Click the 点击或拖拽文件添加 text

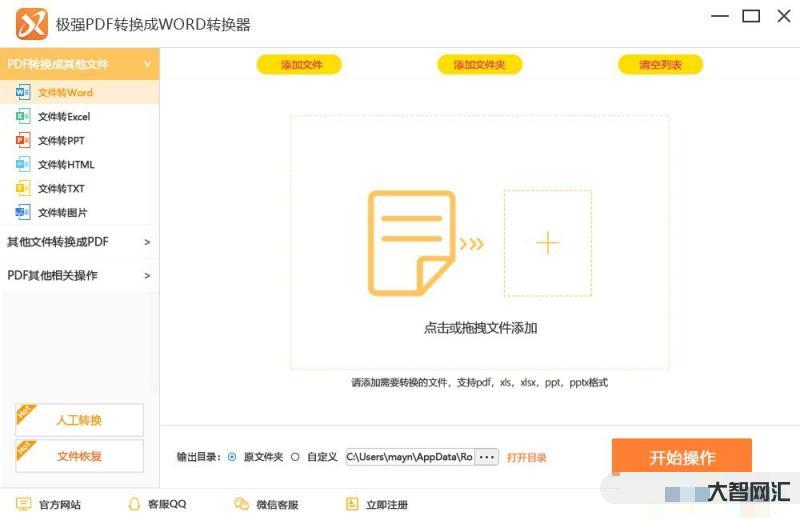[481, 328]
